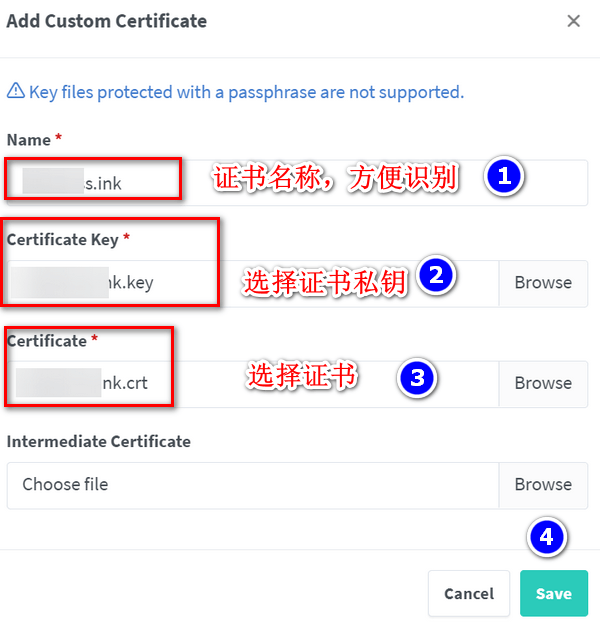Click the Name field label
Image resolution: width=600 pixels, height=625 pixels.
click(27, 139)
